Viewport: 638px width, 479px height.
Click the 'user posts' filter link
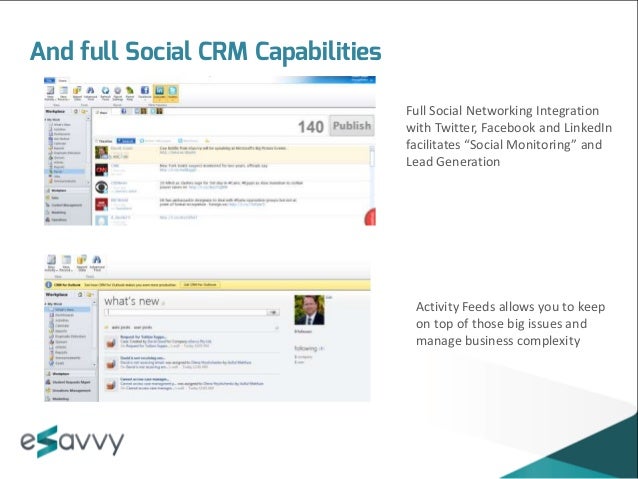pos(143,327)
